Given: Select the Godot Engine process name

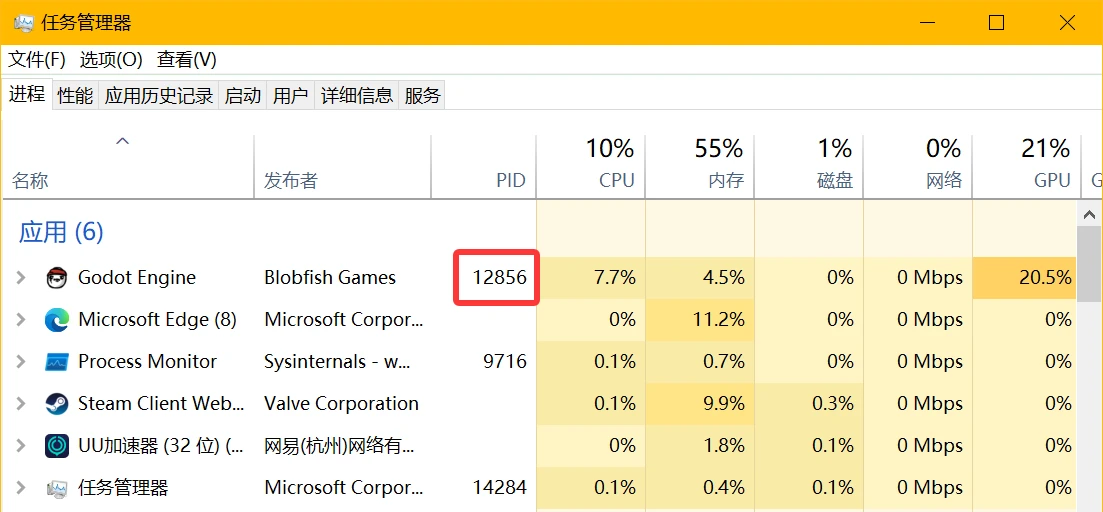Looking at the screenshot, I should click(136, 278).
